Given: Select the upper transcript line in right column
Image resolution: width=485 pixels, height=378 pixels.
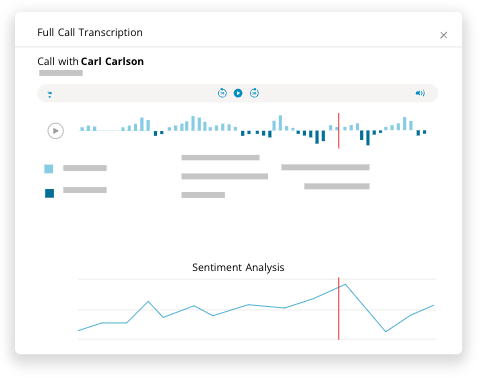Looking at the screenshot, I should pos(325,167).
